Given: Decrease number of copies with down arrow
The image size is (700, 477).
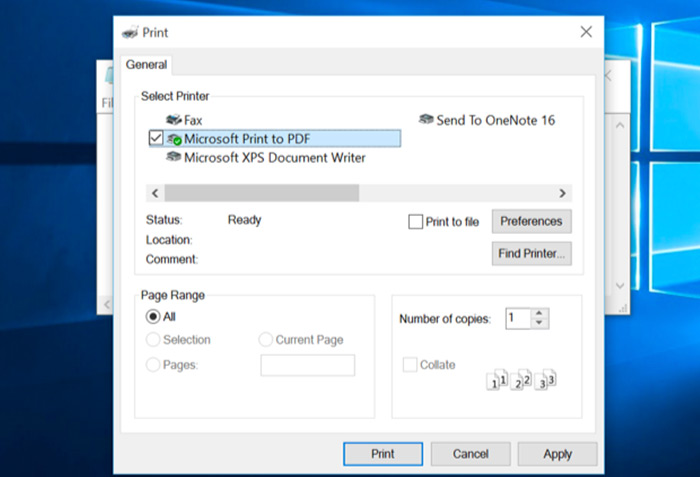Looking at the screenshot, I should pyautogui.click(x=539, y=323).
